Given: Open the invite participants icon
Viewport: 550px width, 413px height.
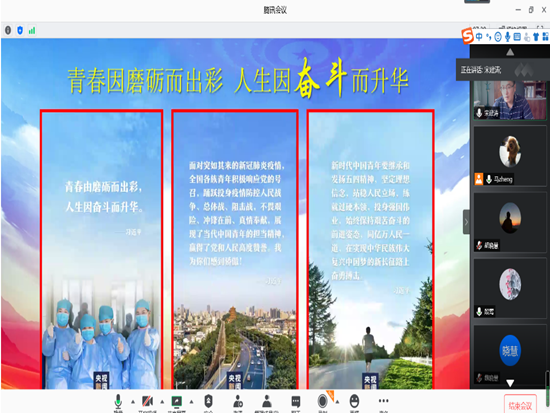Looking at the screenshot, I should click(238, 401).
